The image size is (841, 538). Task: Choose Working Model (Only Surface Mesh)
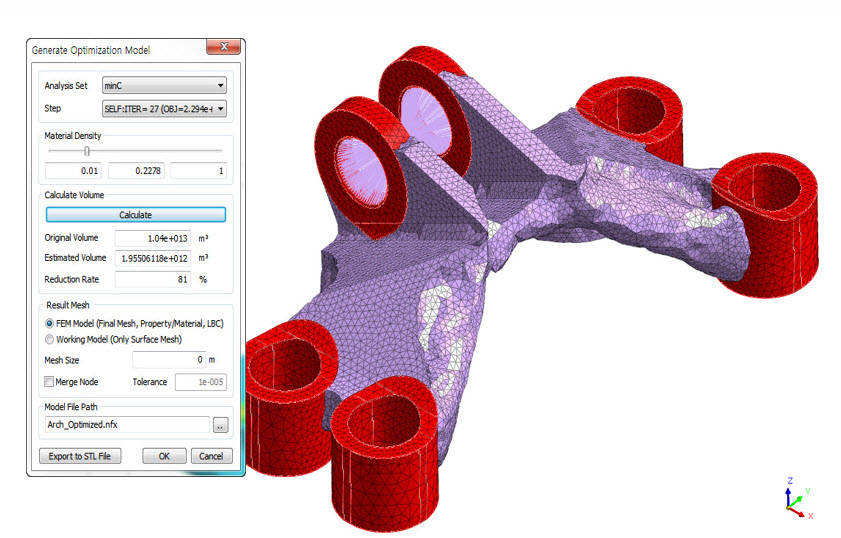[50, 339]
